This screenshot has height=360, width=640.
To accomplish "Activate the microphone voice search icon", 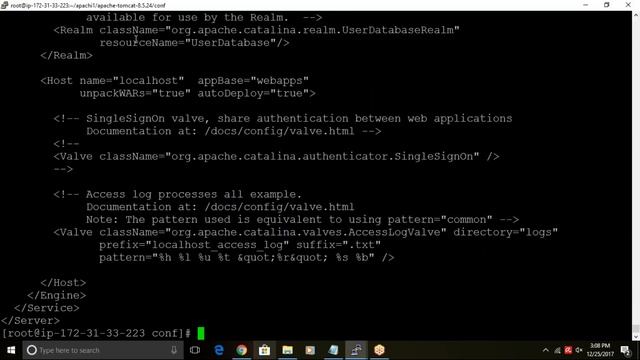I will [x=174, y=350].
